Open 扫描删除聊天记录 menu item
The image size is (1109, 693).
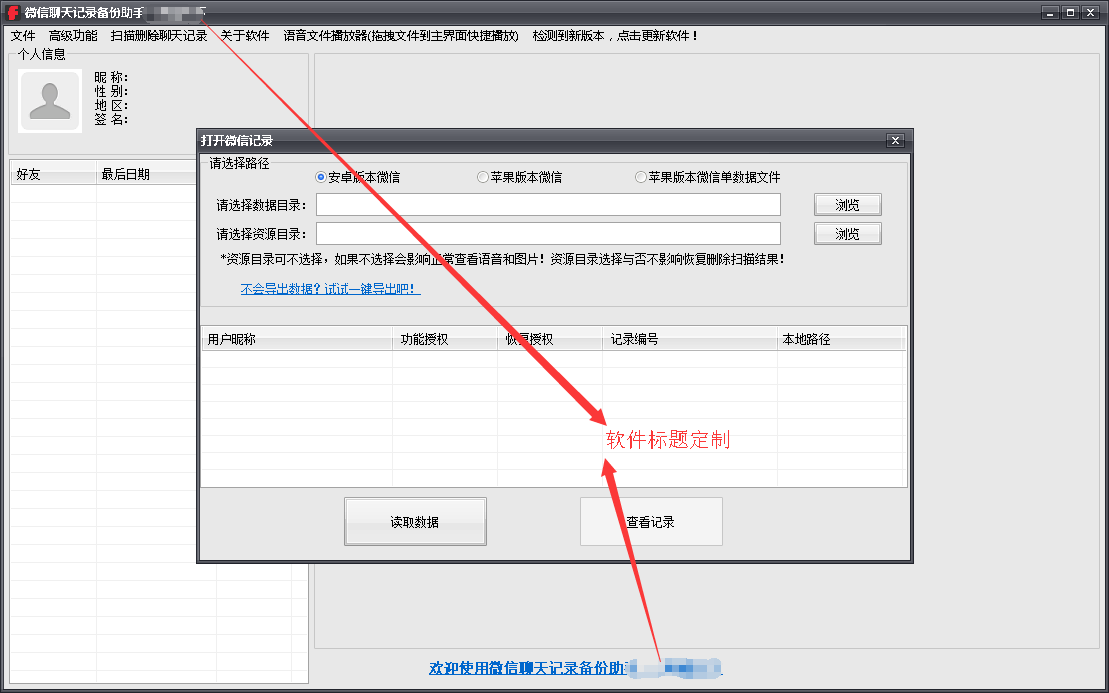(x=159, y=36)
